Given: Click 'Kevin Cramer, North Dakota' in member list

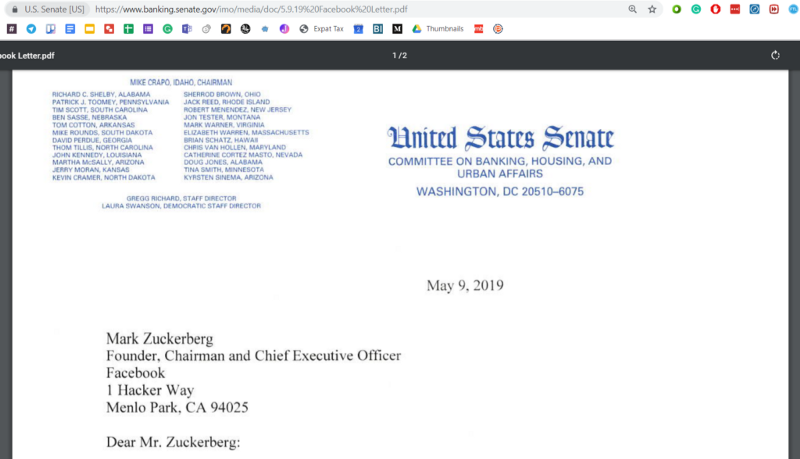Looking at the screenshot, I should (104, 177).
